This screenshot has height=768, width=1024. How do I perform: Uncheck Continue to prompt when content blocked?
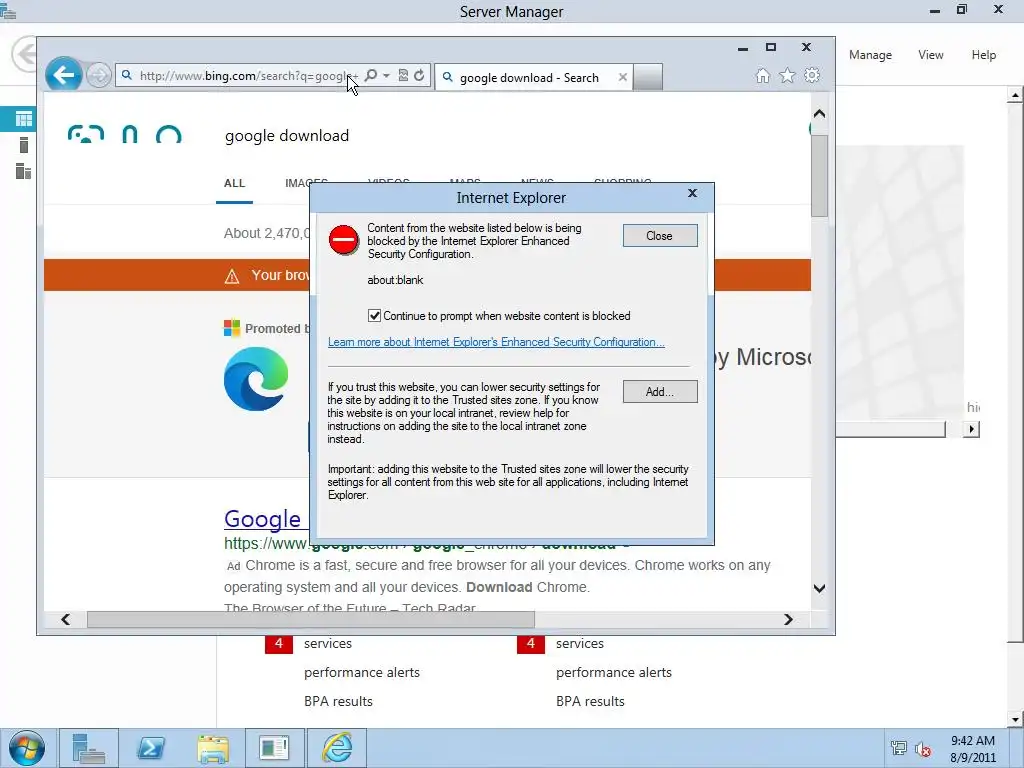point(374,316)
